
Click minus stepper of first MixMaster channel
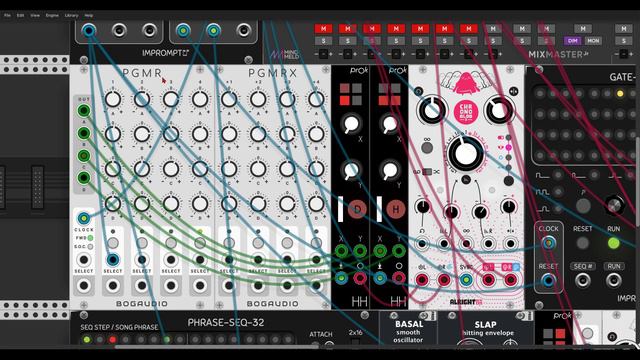[x=317, y=54]
